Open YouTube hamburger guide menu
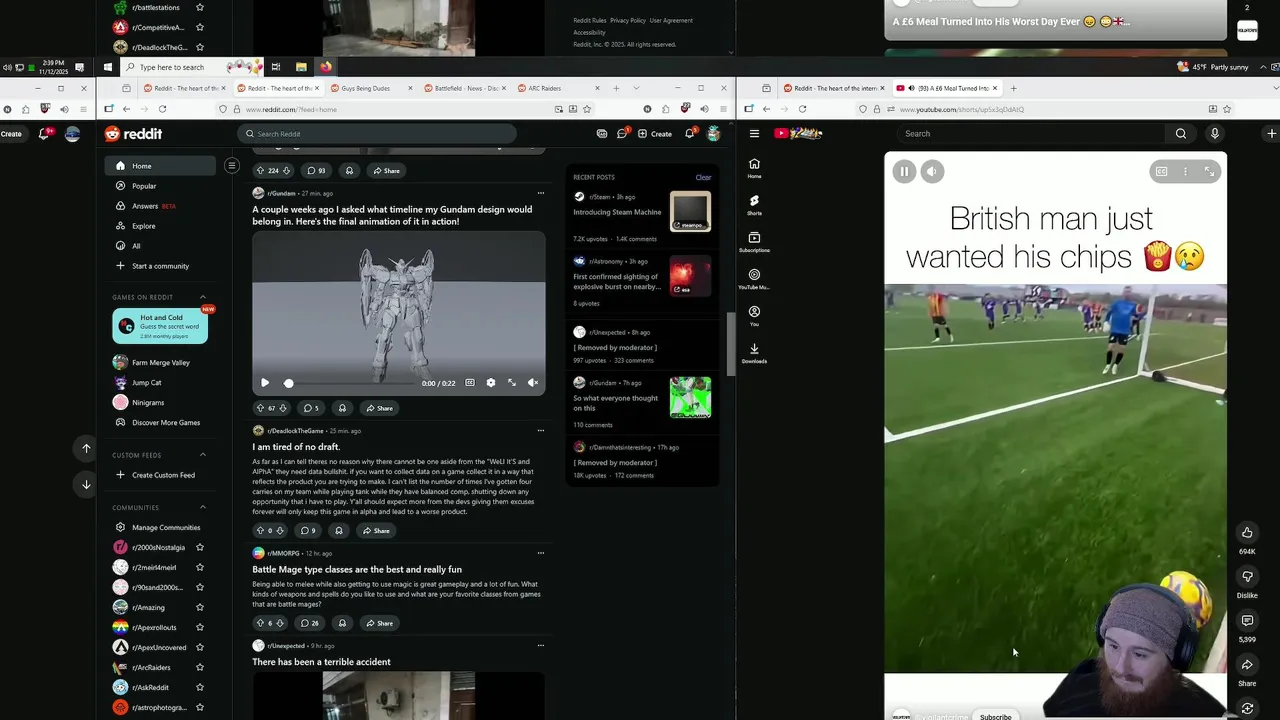1280x720 pixels. coord(754,134)
